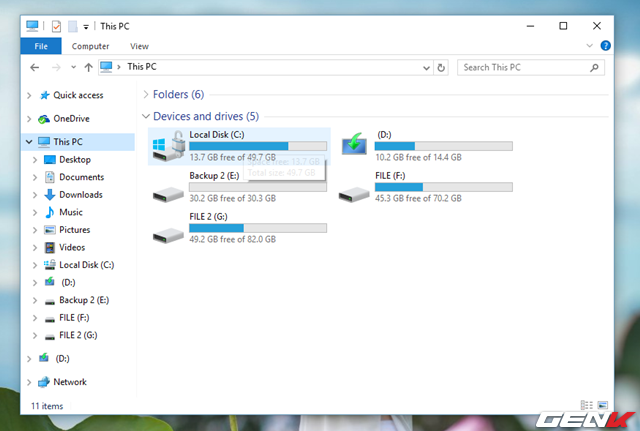
Task: Select Network in navigation pane
Action: [62, 382]
